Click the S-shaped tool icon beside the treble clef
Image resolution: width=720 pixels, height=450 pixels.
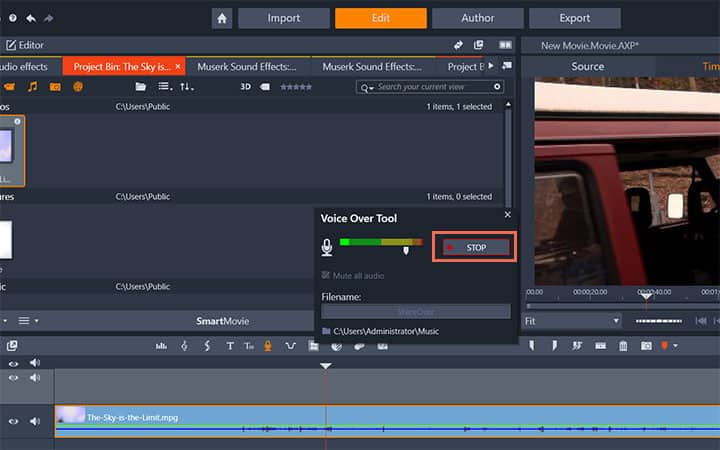[x=207, y=346]
